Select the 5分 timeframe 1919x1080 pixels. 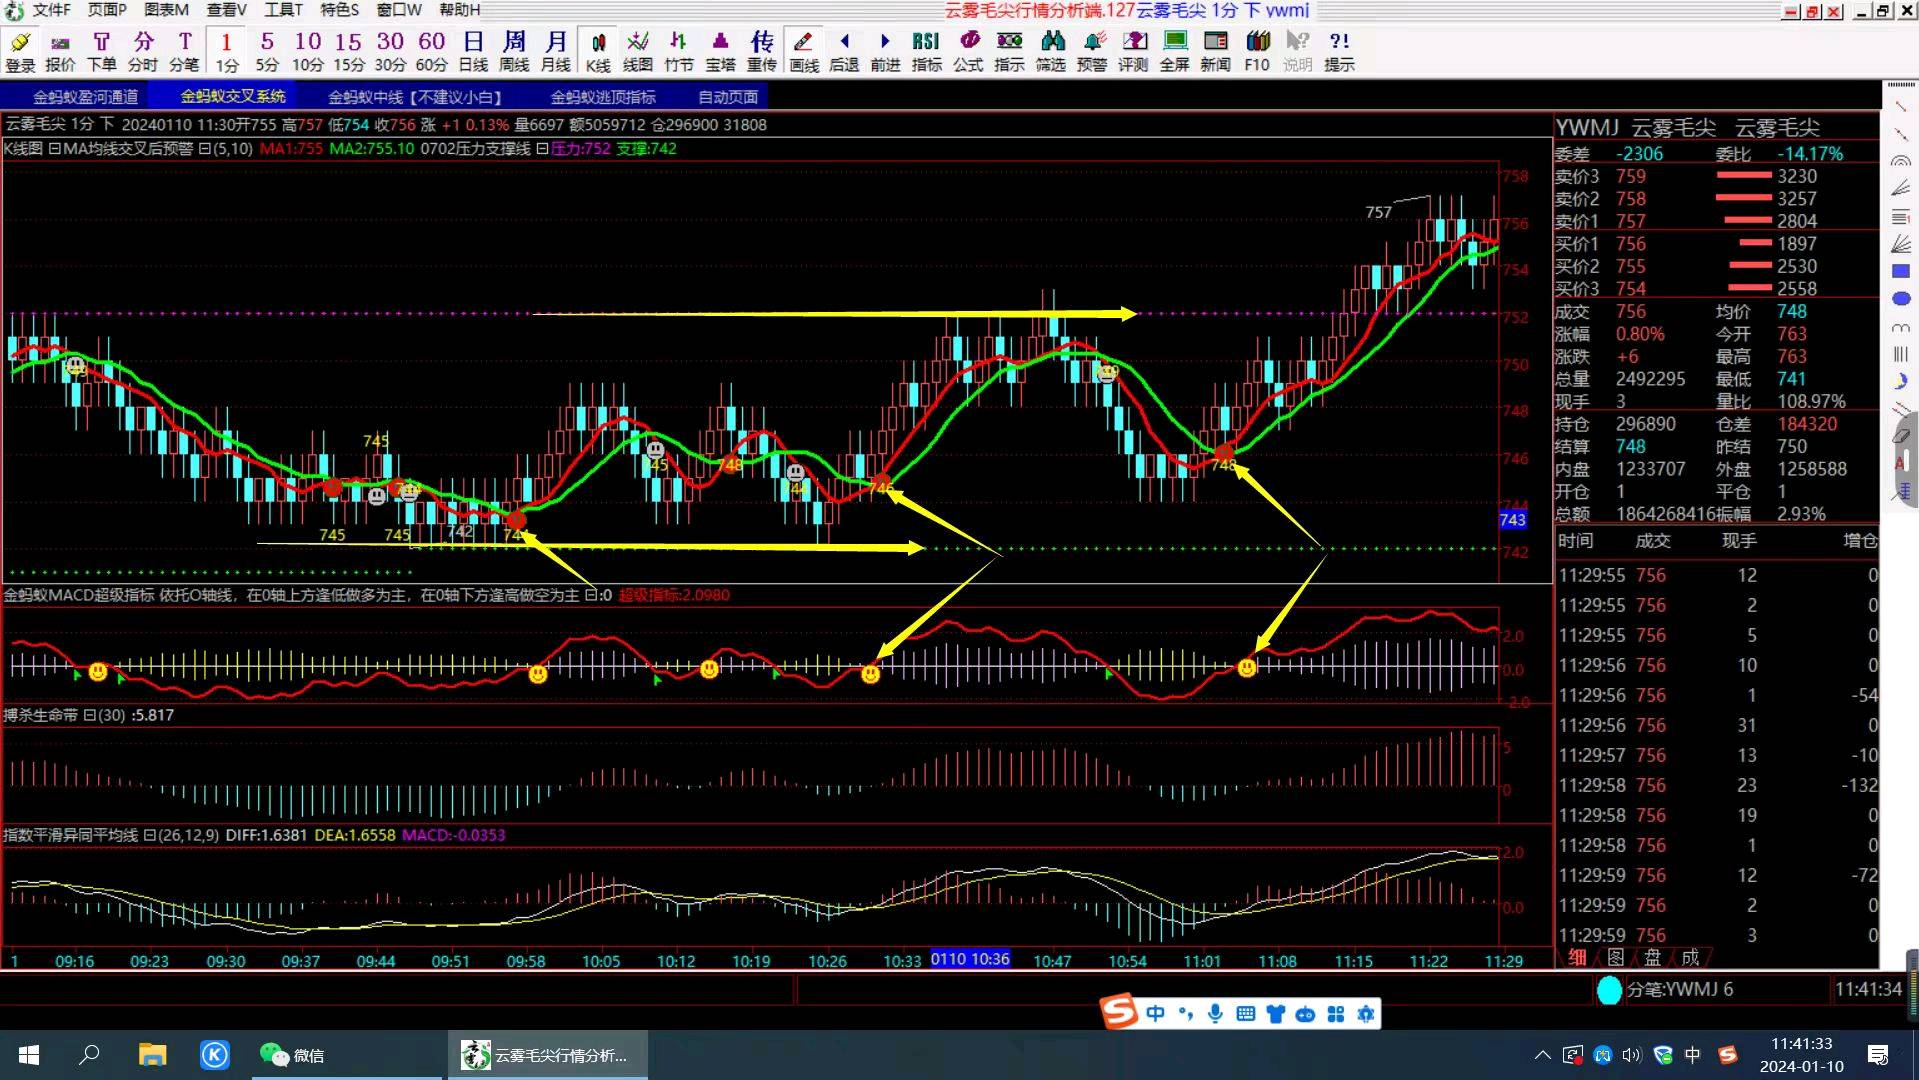pyautogui.click(x=266, y=50)
